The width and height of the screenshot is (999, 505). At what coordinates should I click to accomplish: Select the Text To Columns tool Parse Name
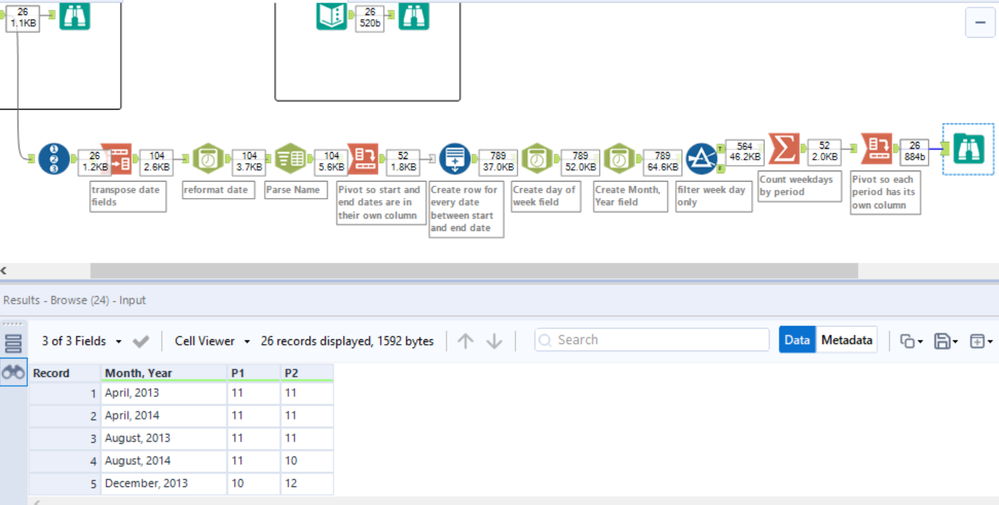(x=291, y=159)
